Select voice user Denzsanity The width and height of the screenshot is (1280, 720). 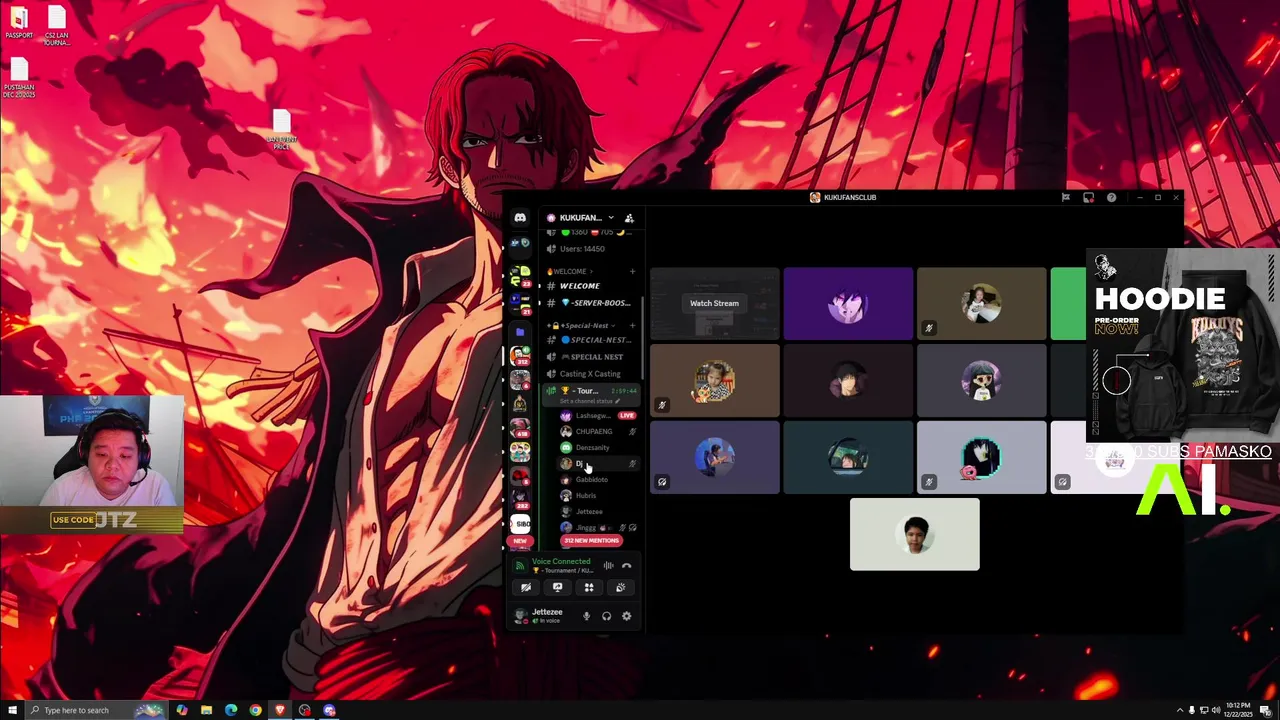tap(598, 447)
